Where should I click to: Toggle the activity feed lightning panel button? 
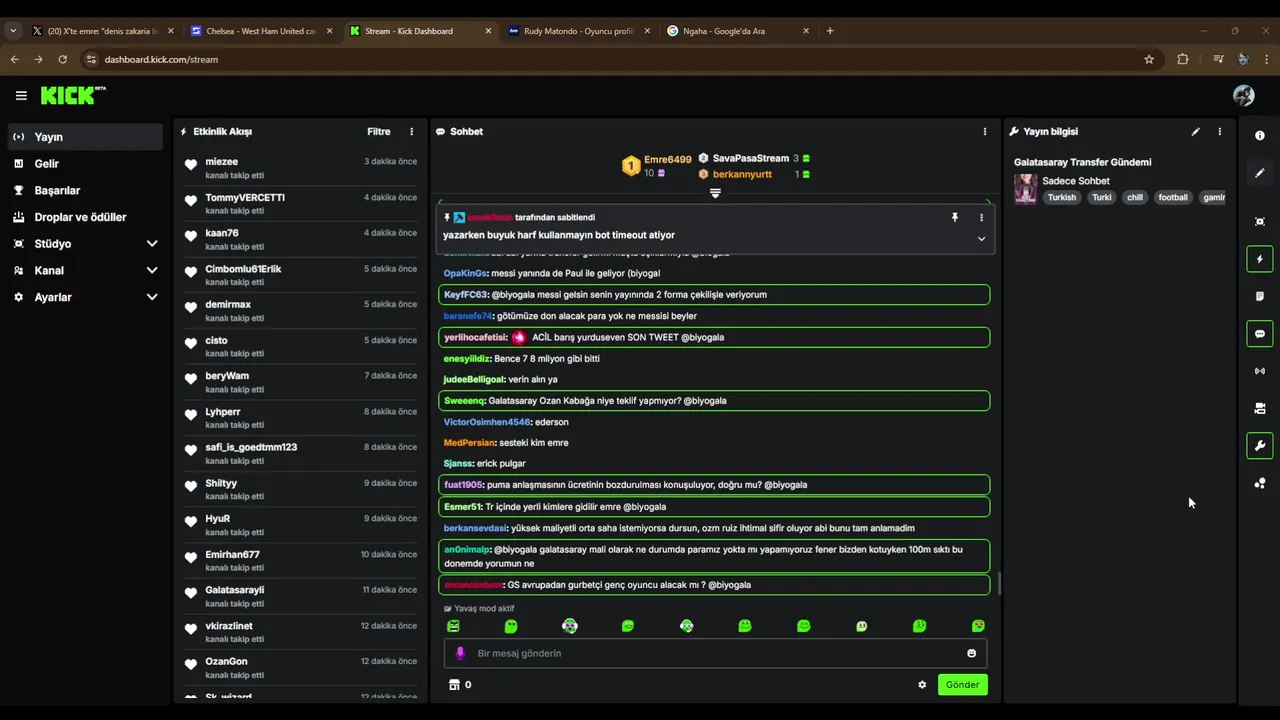(x=1260, y=259)
